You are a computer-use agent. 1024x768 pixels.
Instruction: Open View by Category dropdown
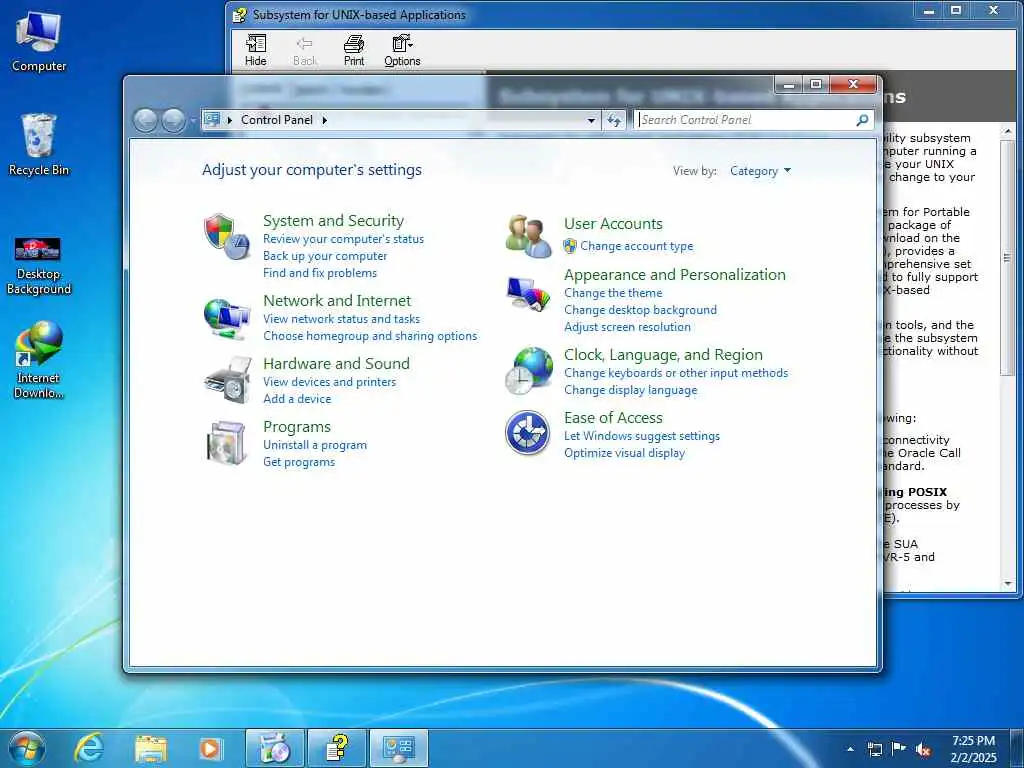760,171
